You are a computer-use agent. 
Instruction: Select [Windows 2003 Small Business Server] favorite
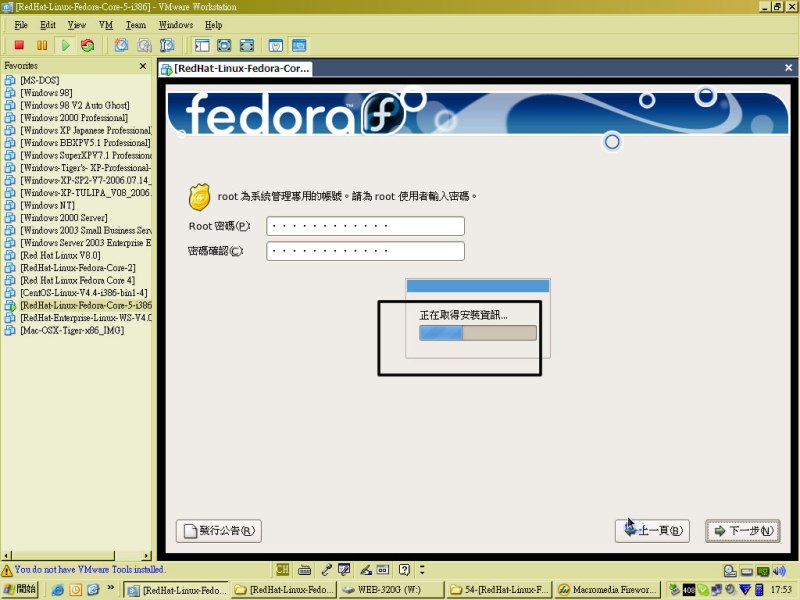79,230
